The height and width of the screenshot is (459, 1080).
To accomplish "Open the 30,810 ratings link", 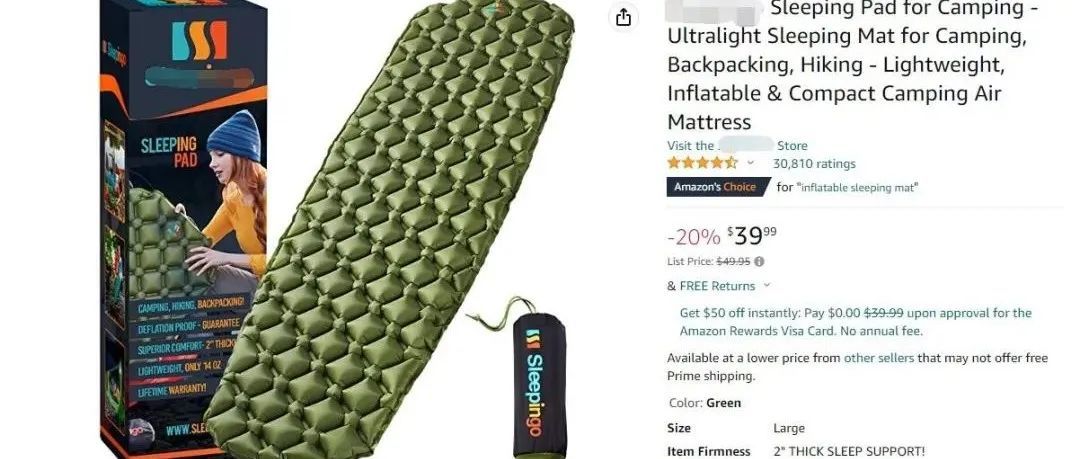I will pyautogui.click(x=814, y=164).
